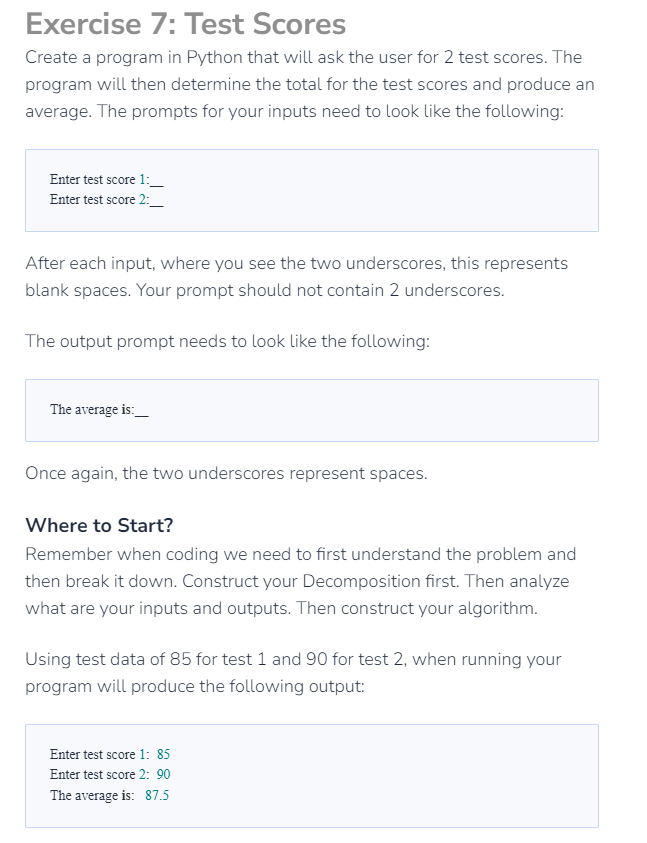This screenshot has width=647, height=843.
Task: Click the paragraph starting "After each input"
Action: click(296, 277)
